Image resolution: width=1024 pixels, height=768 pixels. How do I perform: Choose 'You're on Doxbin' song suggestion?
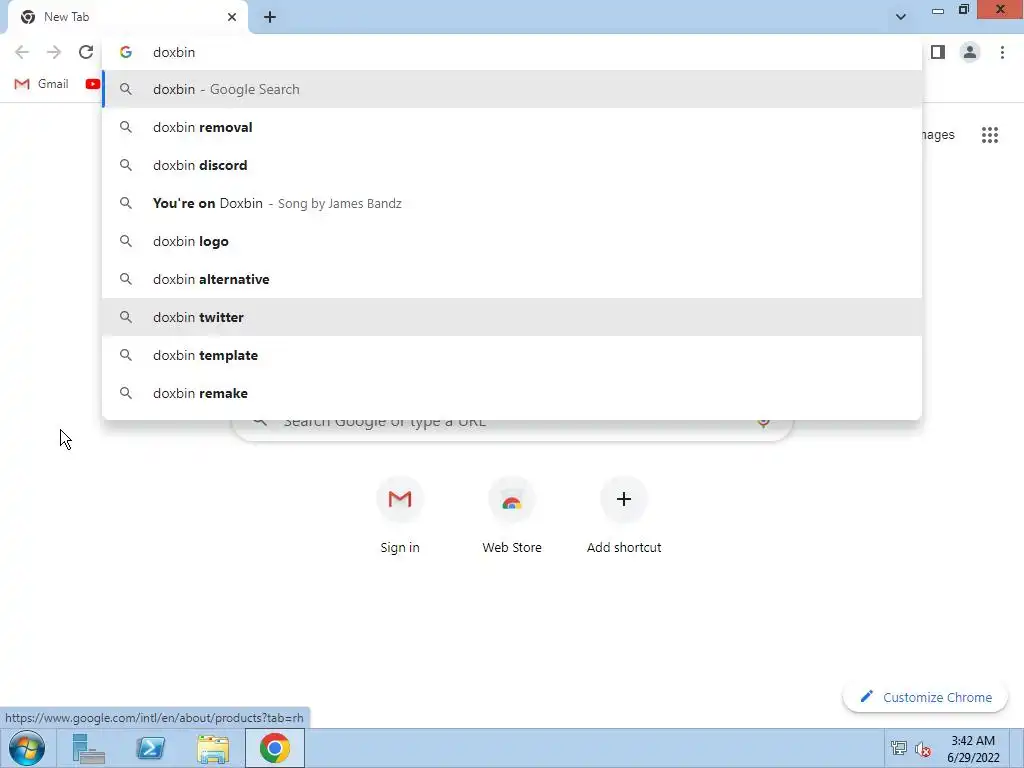pos(512,203)
